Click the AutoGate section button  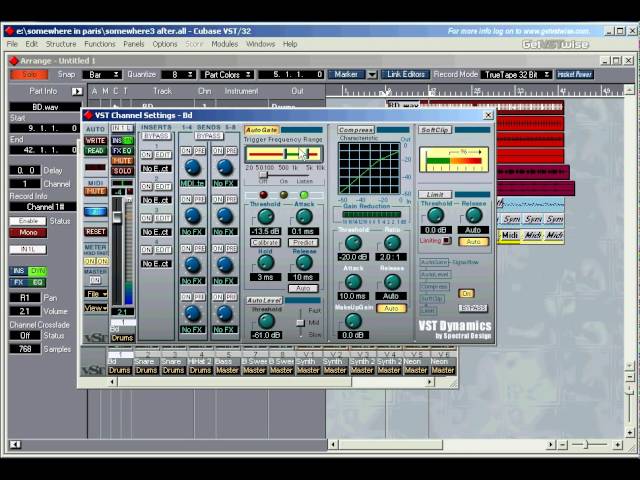(262, 130)
